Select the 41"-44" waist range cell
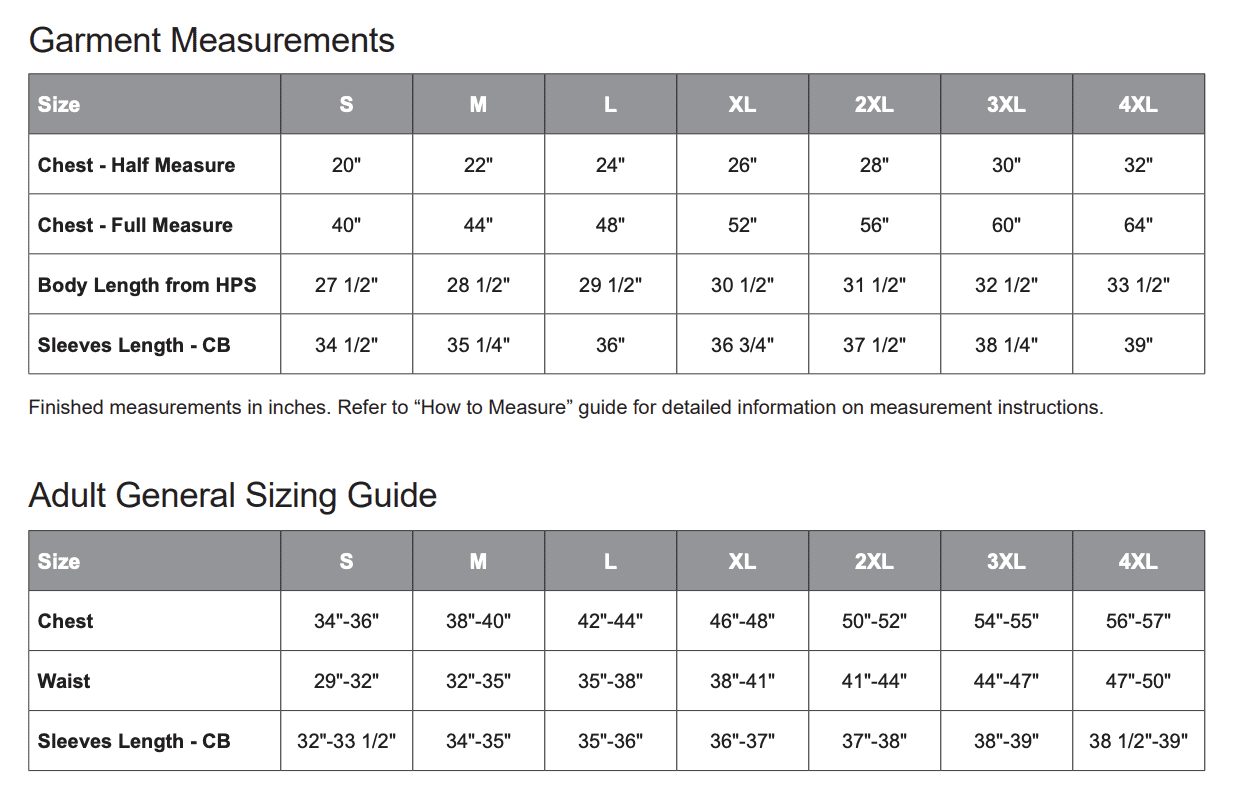The image size is (1250, 804). [x=874, y=681]
